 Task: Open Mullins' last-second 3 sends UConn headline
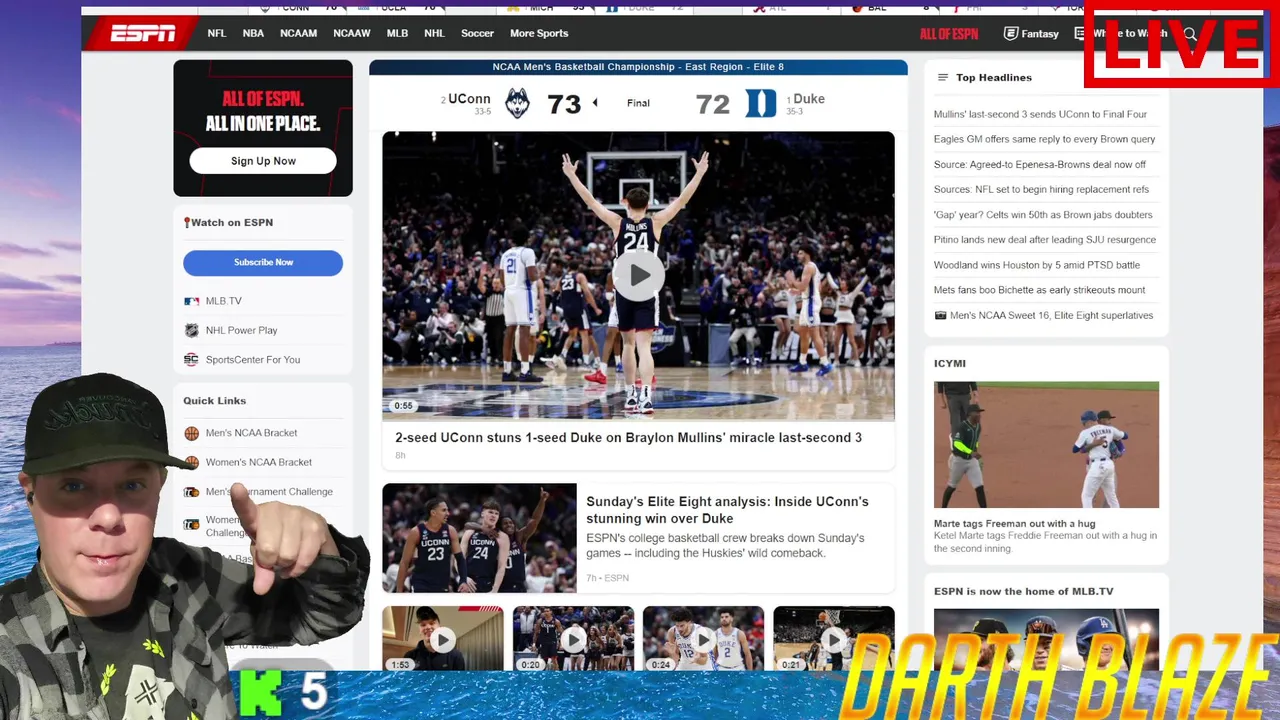[1040, 114]
